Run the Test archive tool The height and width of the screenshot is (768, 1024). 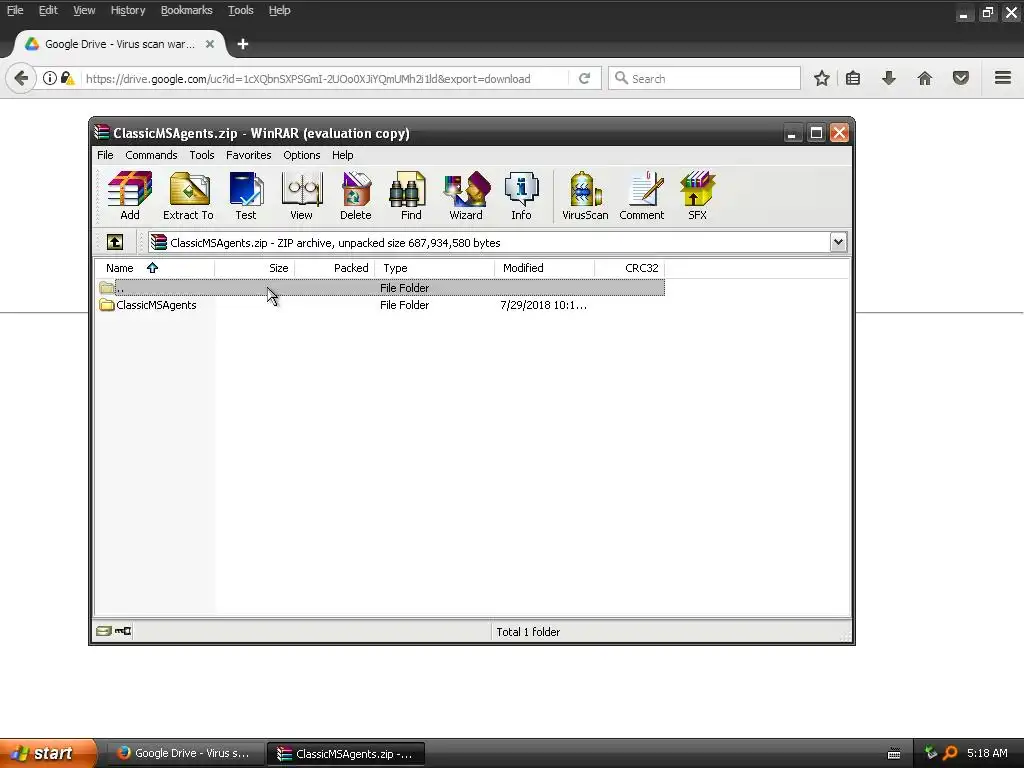tap(246, 196)
